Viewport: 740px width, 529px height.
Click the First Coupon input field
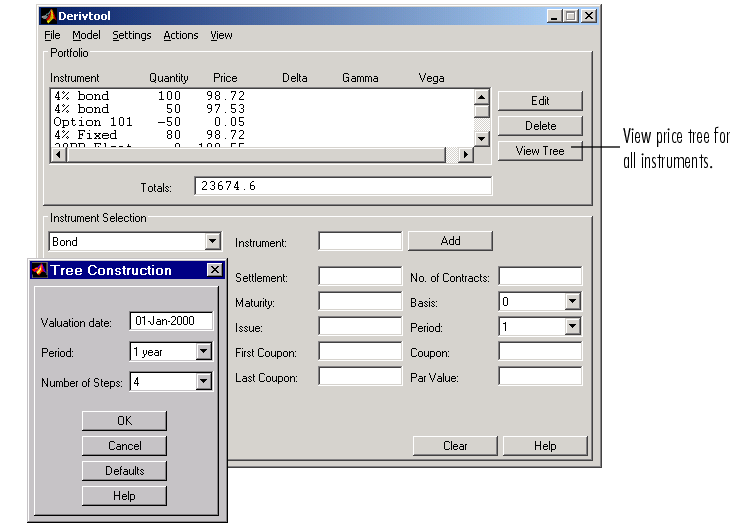point(360,351)
